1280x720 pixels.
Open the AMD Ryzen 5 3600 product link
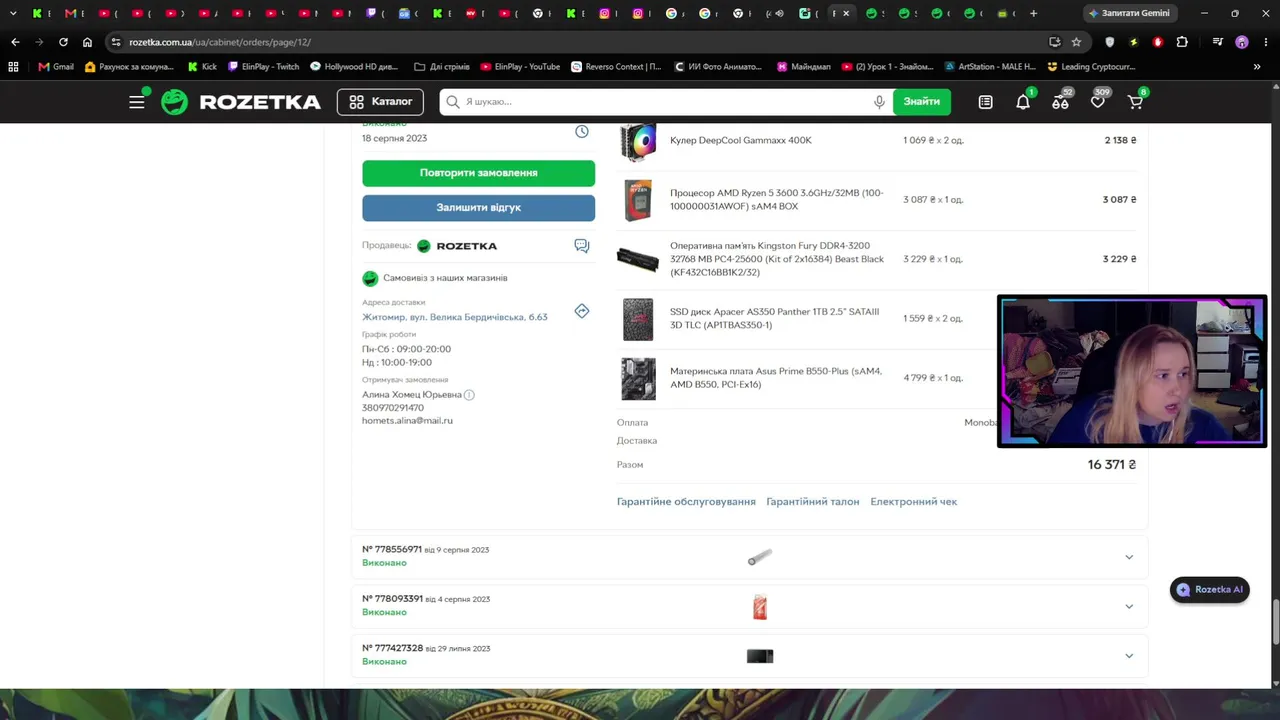777,199
